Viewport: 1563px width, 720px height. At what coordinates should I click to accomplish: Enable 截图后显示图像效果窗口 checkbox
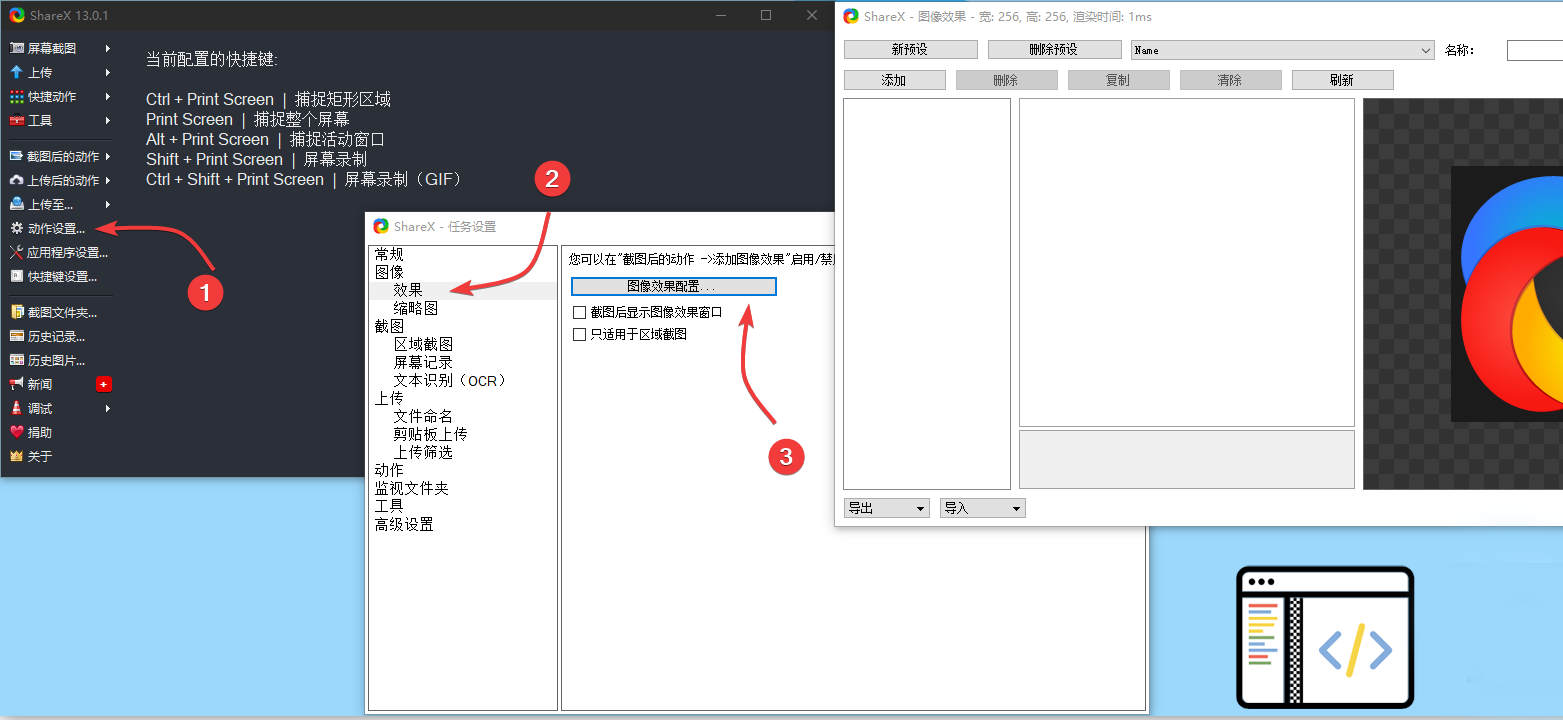click(x=579, y=312)
